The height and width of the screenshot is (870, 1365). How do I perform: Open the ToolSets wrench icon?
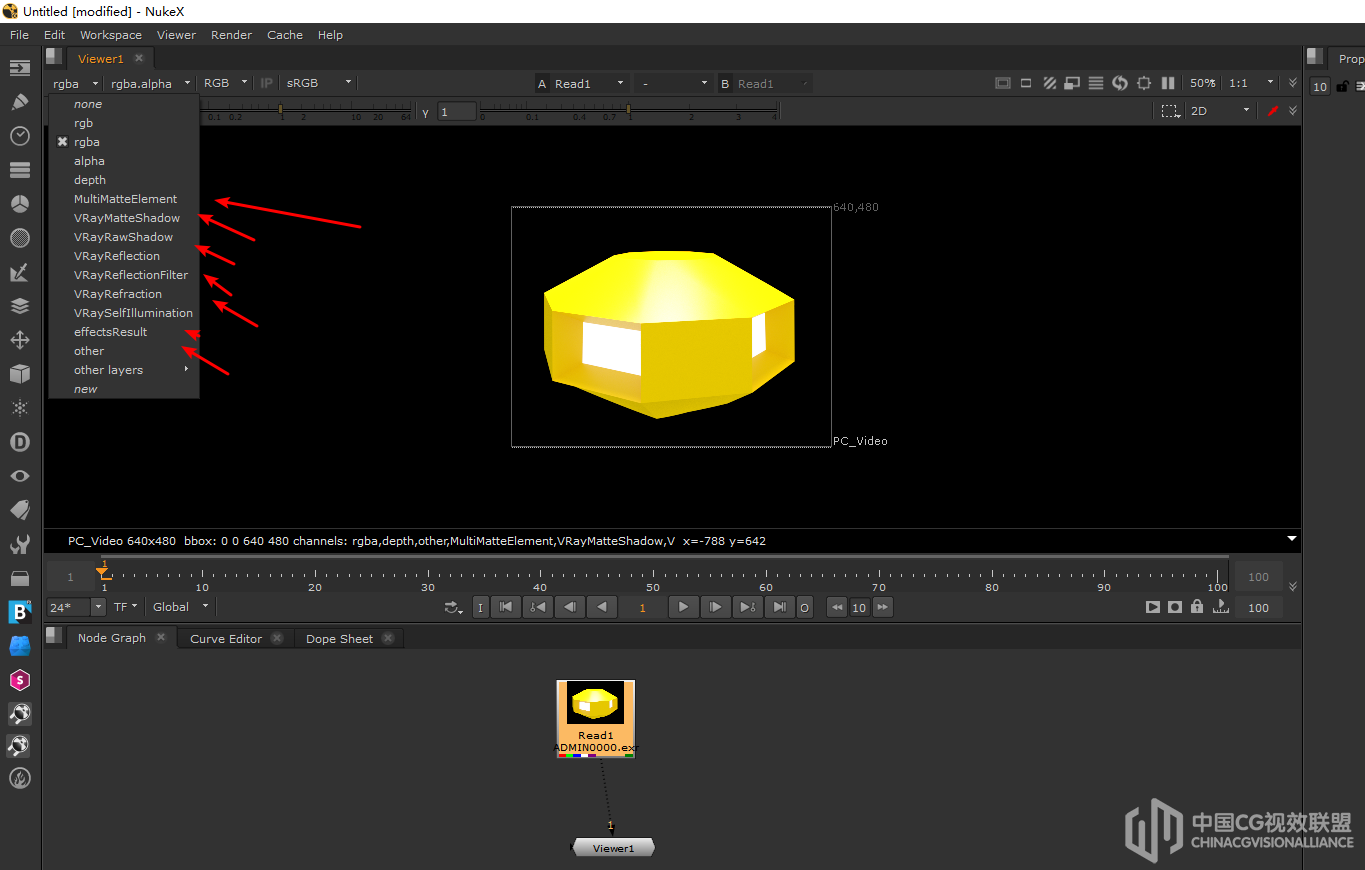point(20,544)
